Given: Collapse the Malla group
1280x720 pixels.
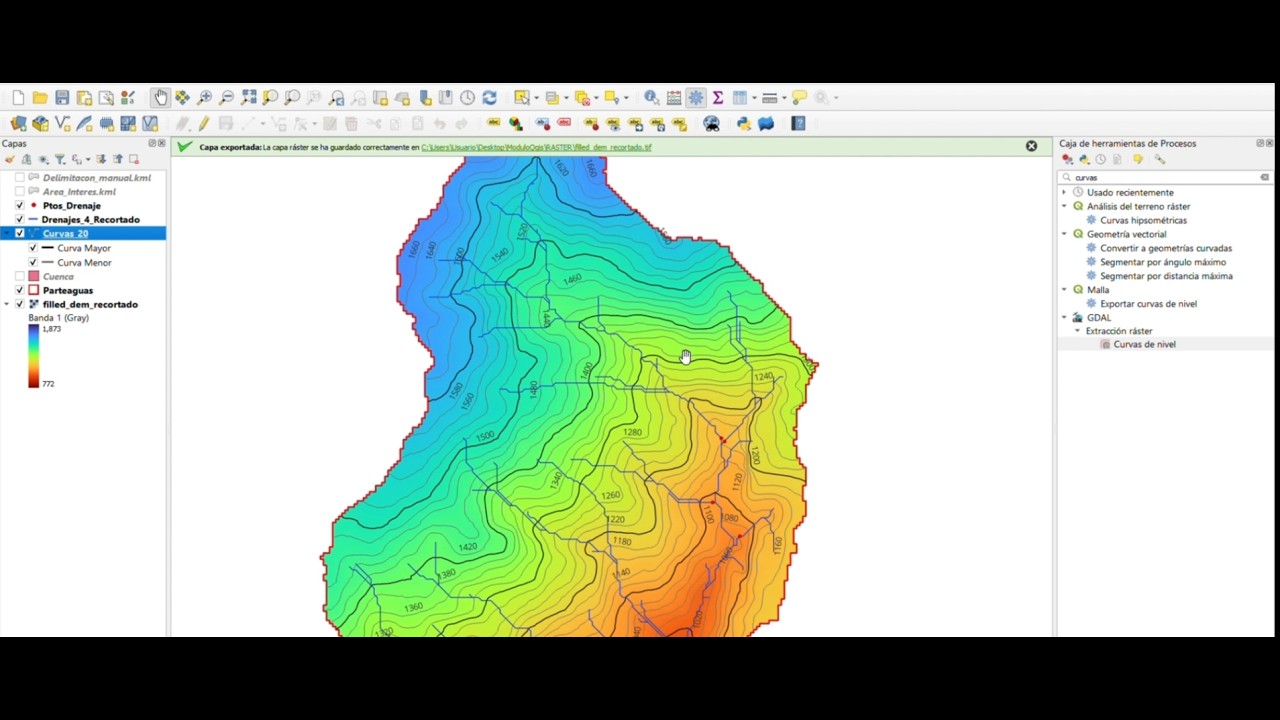Looking at the screenshot, I should pyautogui.click(x=1065, y=290).
